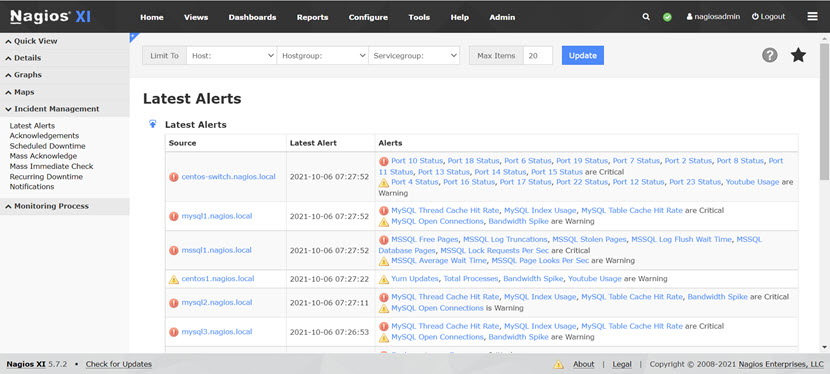
Task: Click the critical icon beside mssql1.nagios.local
Action: click(174, 250)
